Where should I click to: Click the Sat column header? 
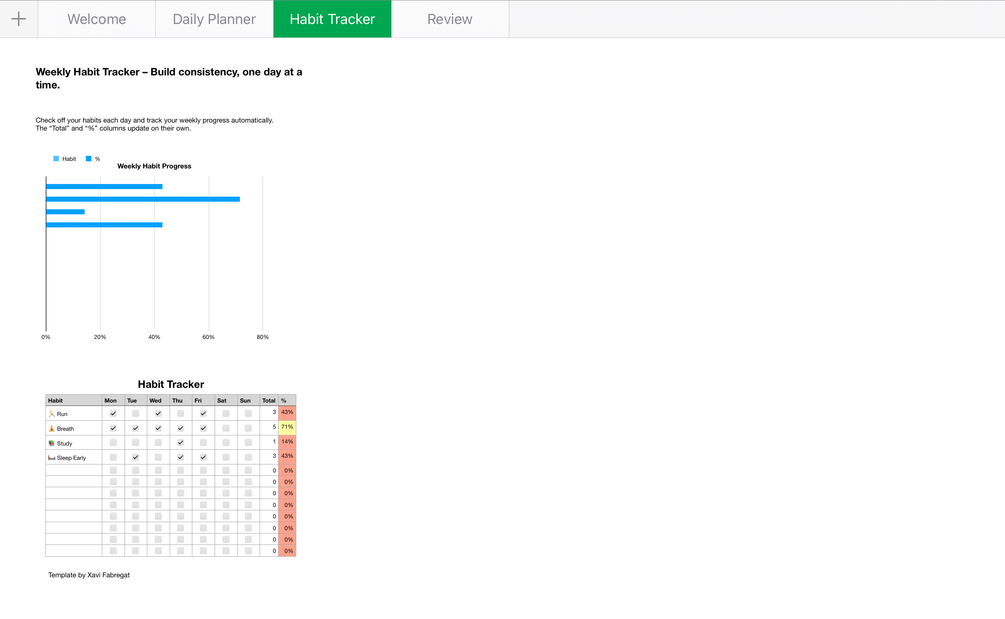(226, 400)
